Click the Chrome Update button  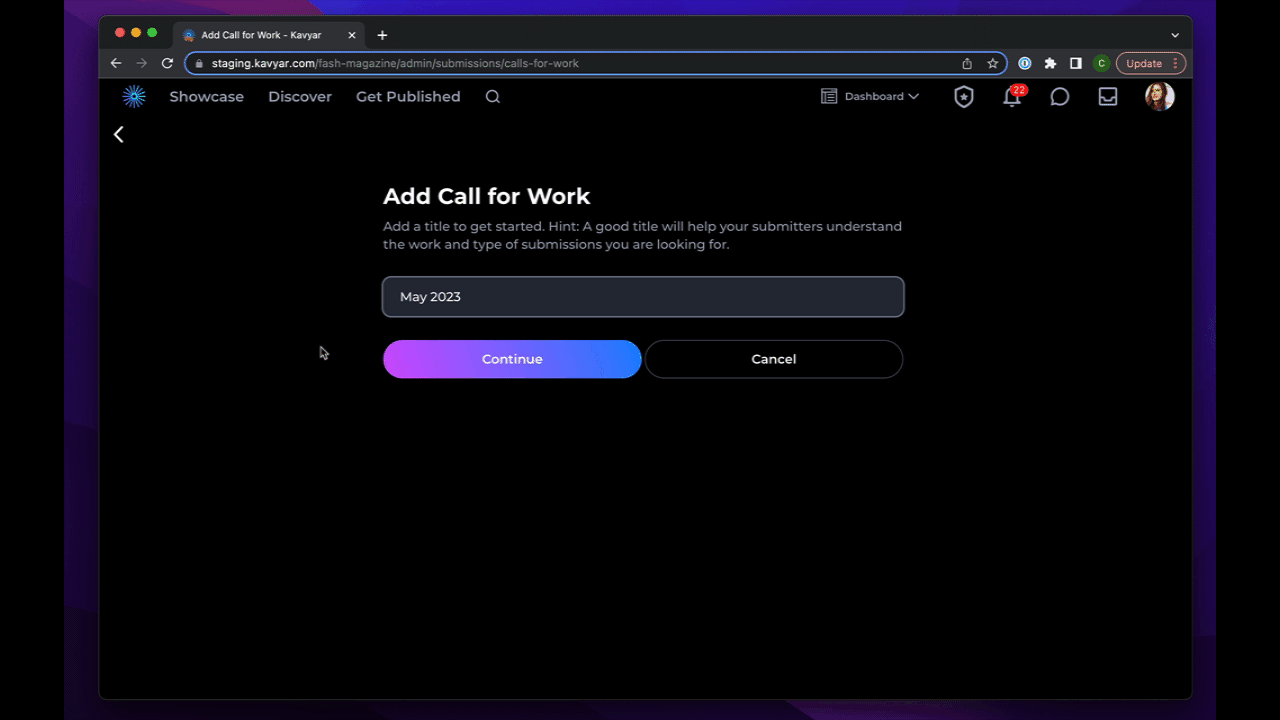[x=1151, y=63]
